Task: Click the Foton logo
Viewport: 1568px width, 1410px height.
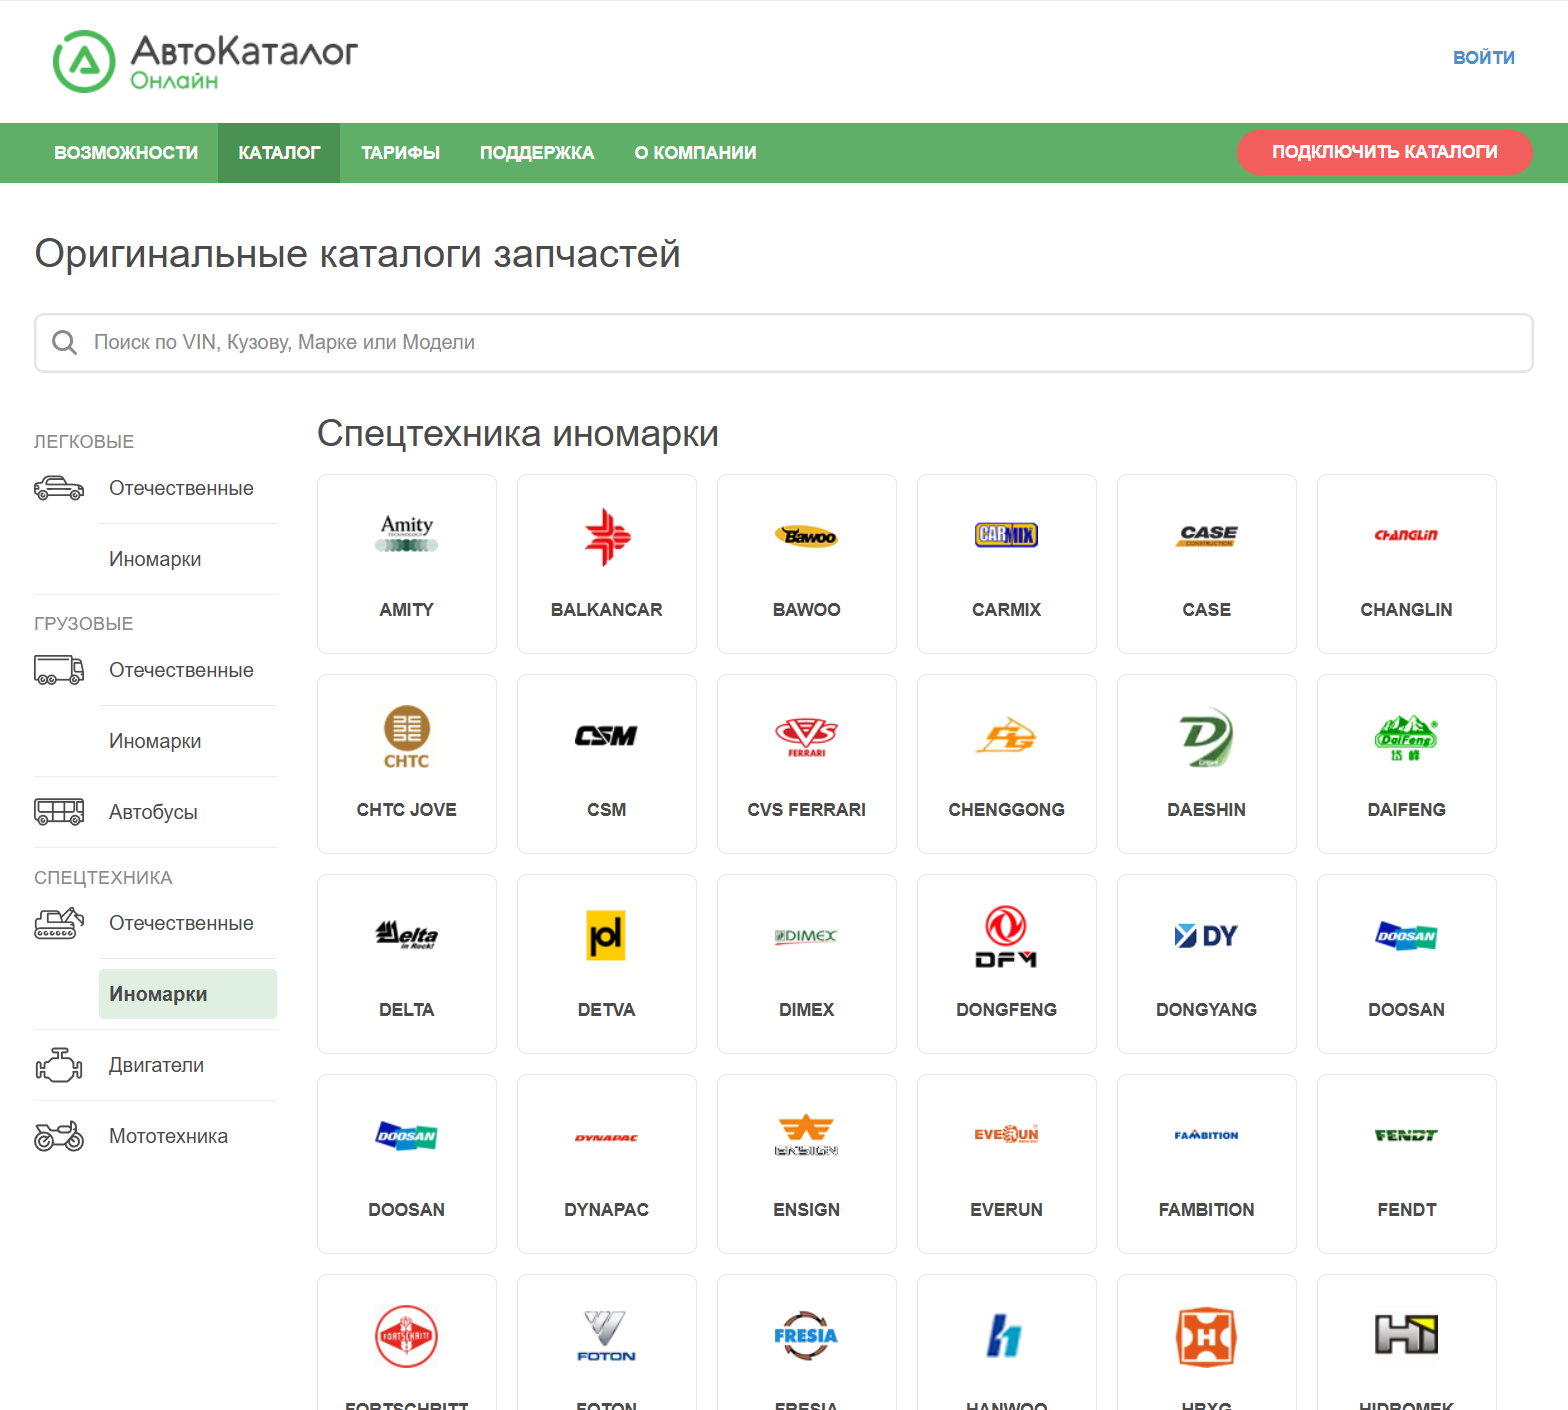Action: point(607,1336)
